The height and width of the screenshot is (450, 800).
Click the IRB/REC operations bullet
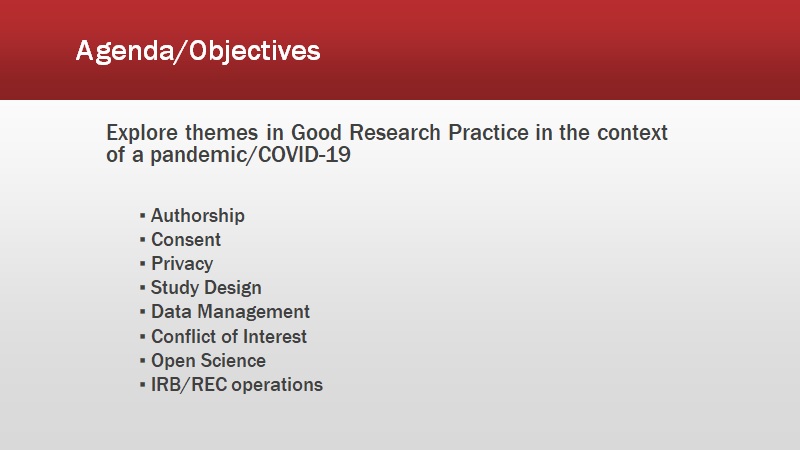tap(237, 385)
